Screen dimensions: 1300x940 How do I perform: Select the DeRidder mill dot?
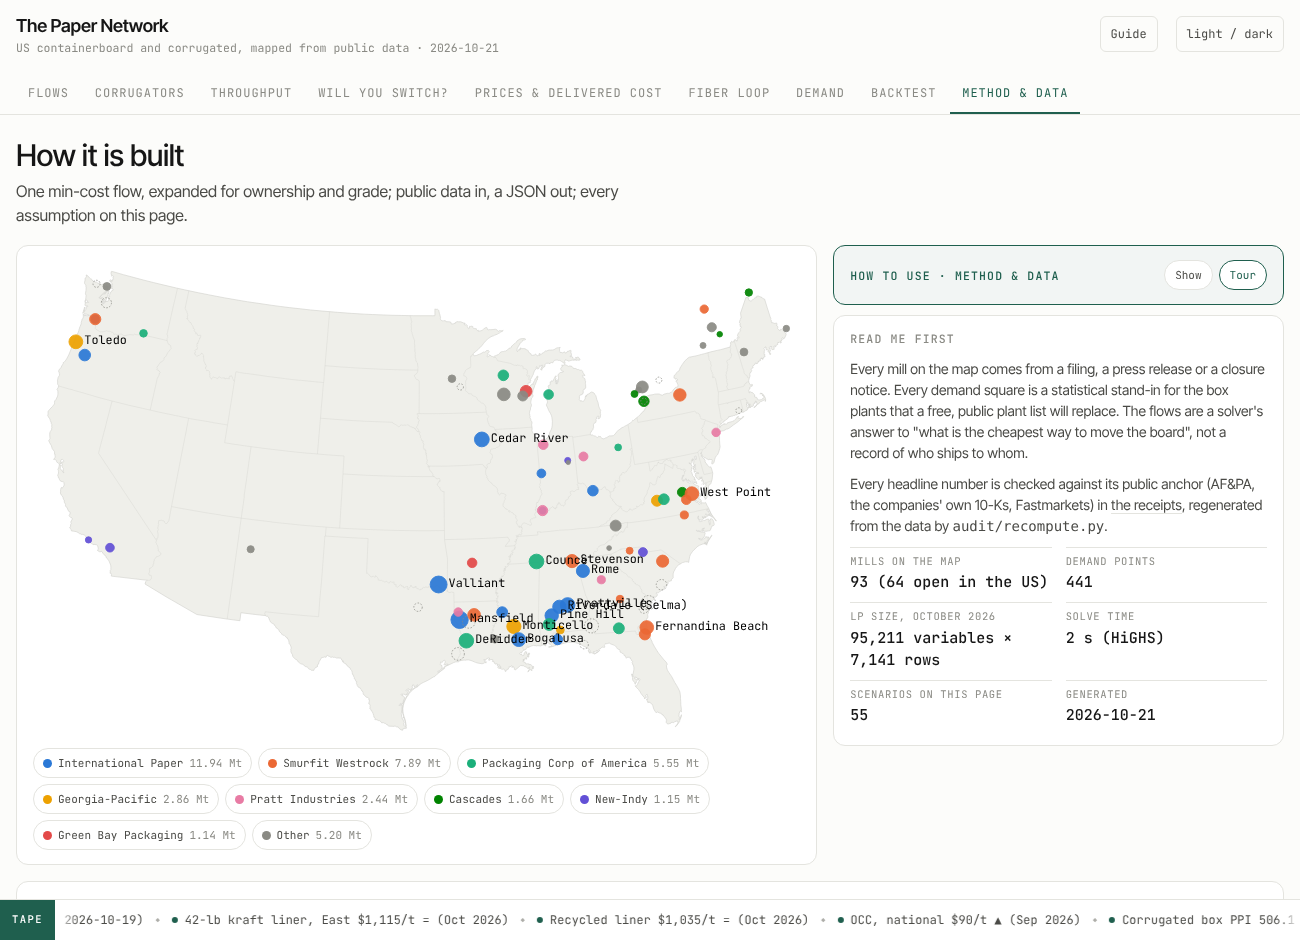pos(466,640)
